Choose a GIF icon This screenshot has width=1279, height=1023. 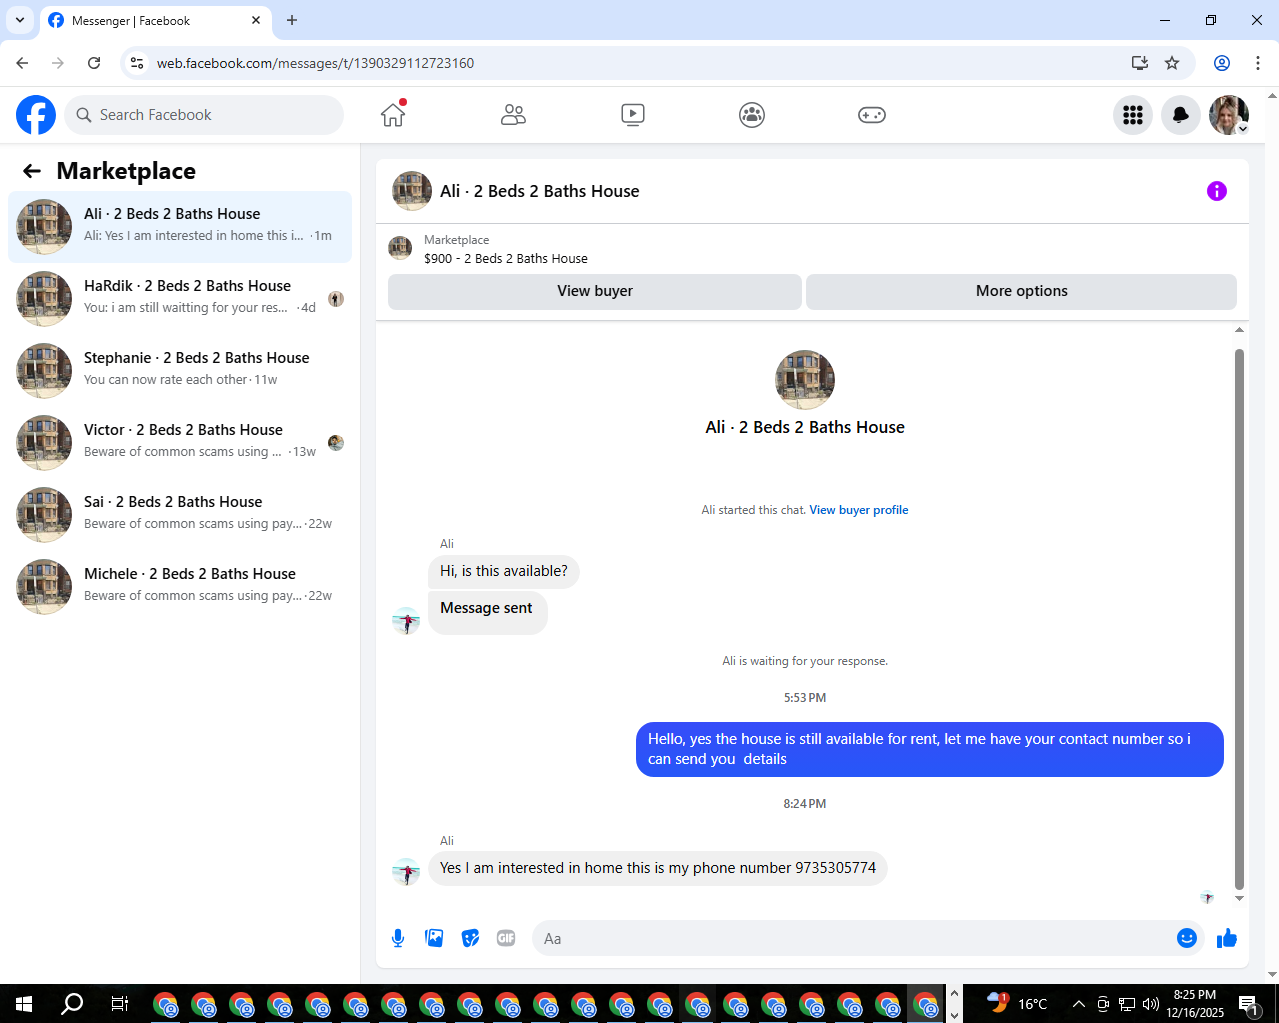(x=506, y=938)
